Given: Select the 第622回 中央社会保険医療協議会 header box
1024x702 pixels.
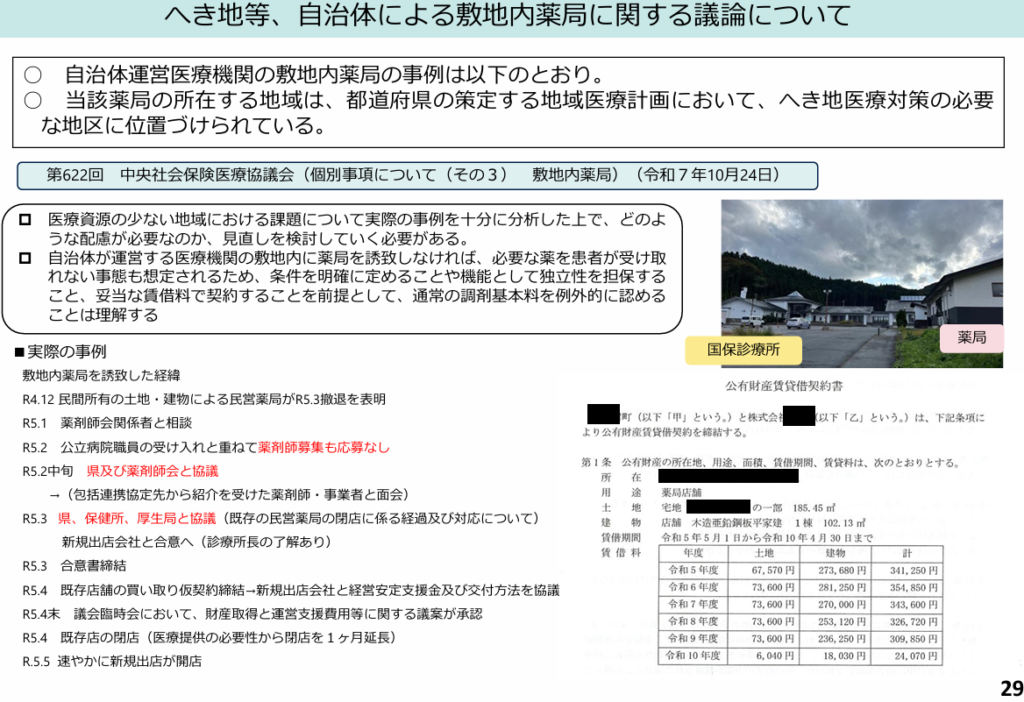Looking at the screenshot, I should (x=417, y=175).
